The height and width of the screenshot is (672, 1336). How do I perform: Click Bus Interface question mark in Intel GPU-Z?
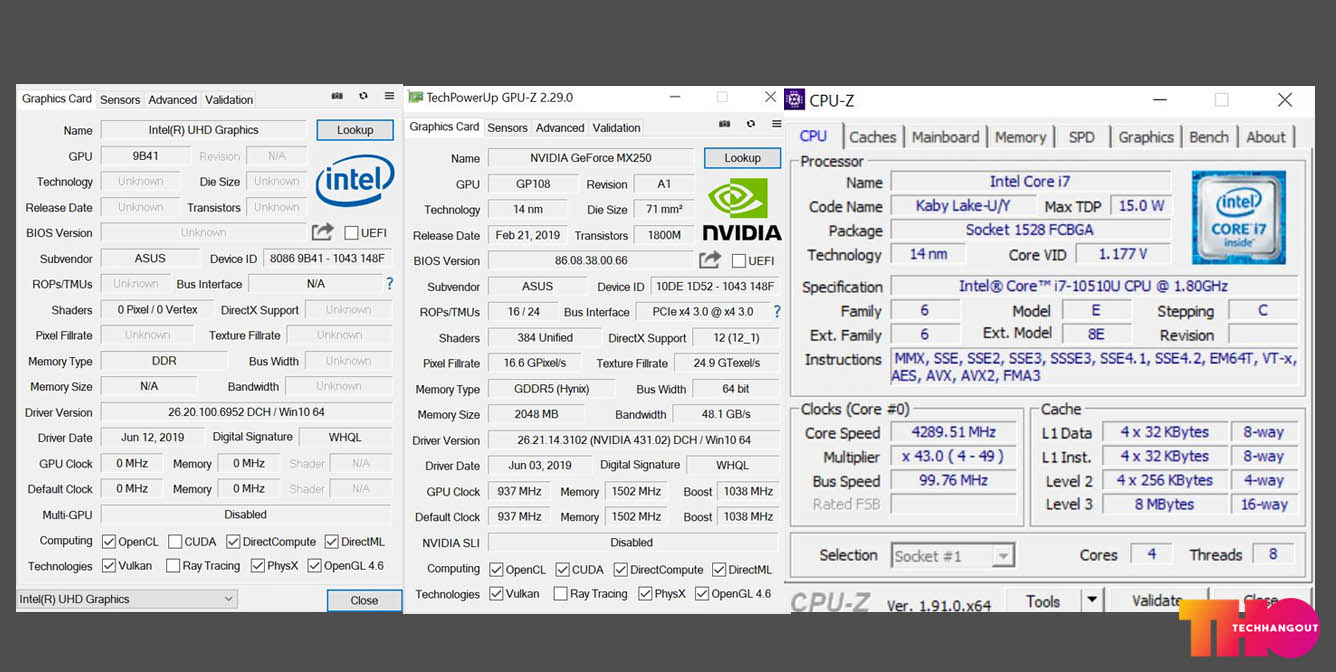[x=390, y=284]
